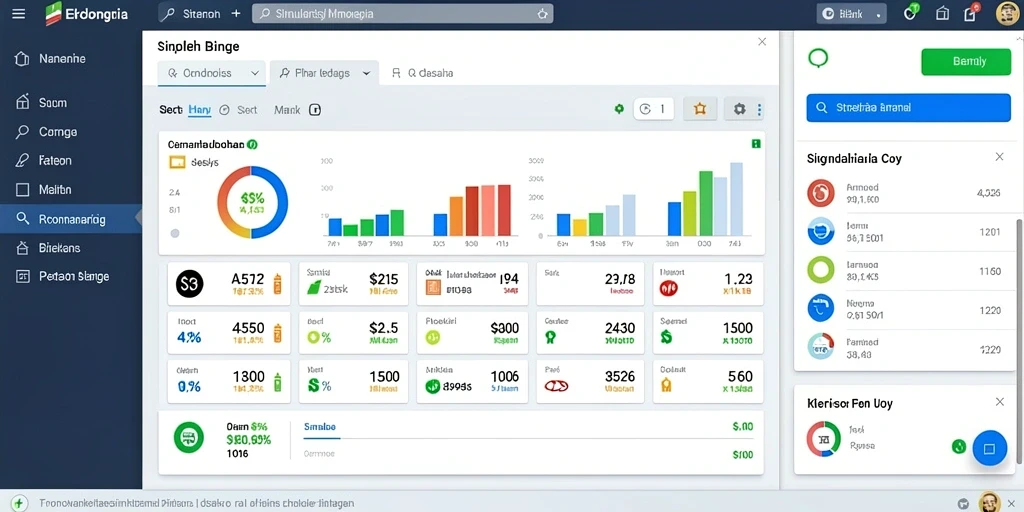Open the three-dot more options menu
The width and height of the screenshot is (1024, 512).
point(759,110)
